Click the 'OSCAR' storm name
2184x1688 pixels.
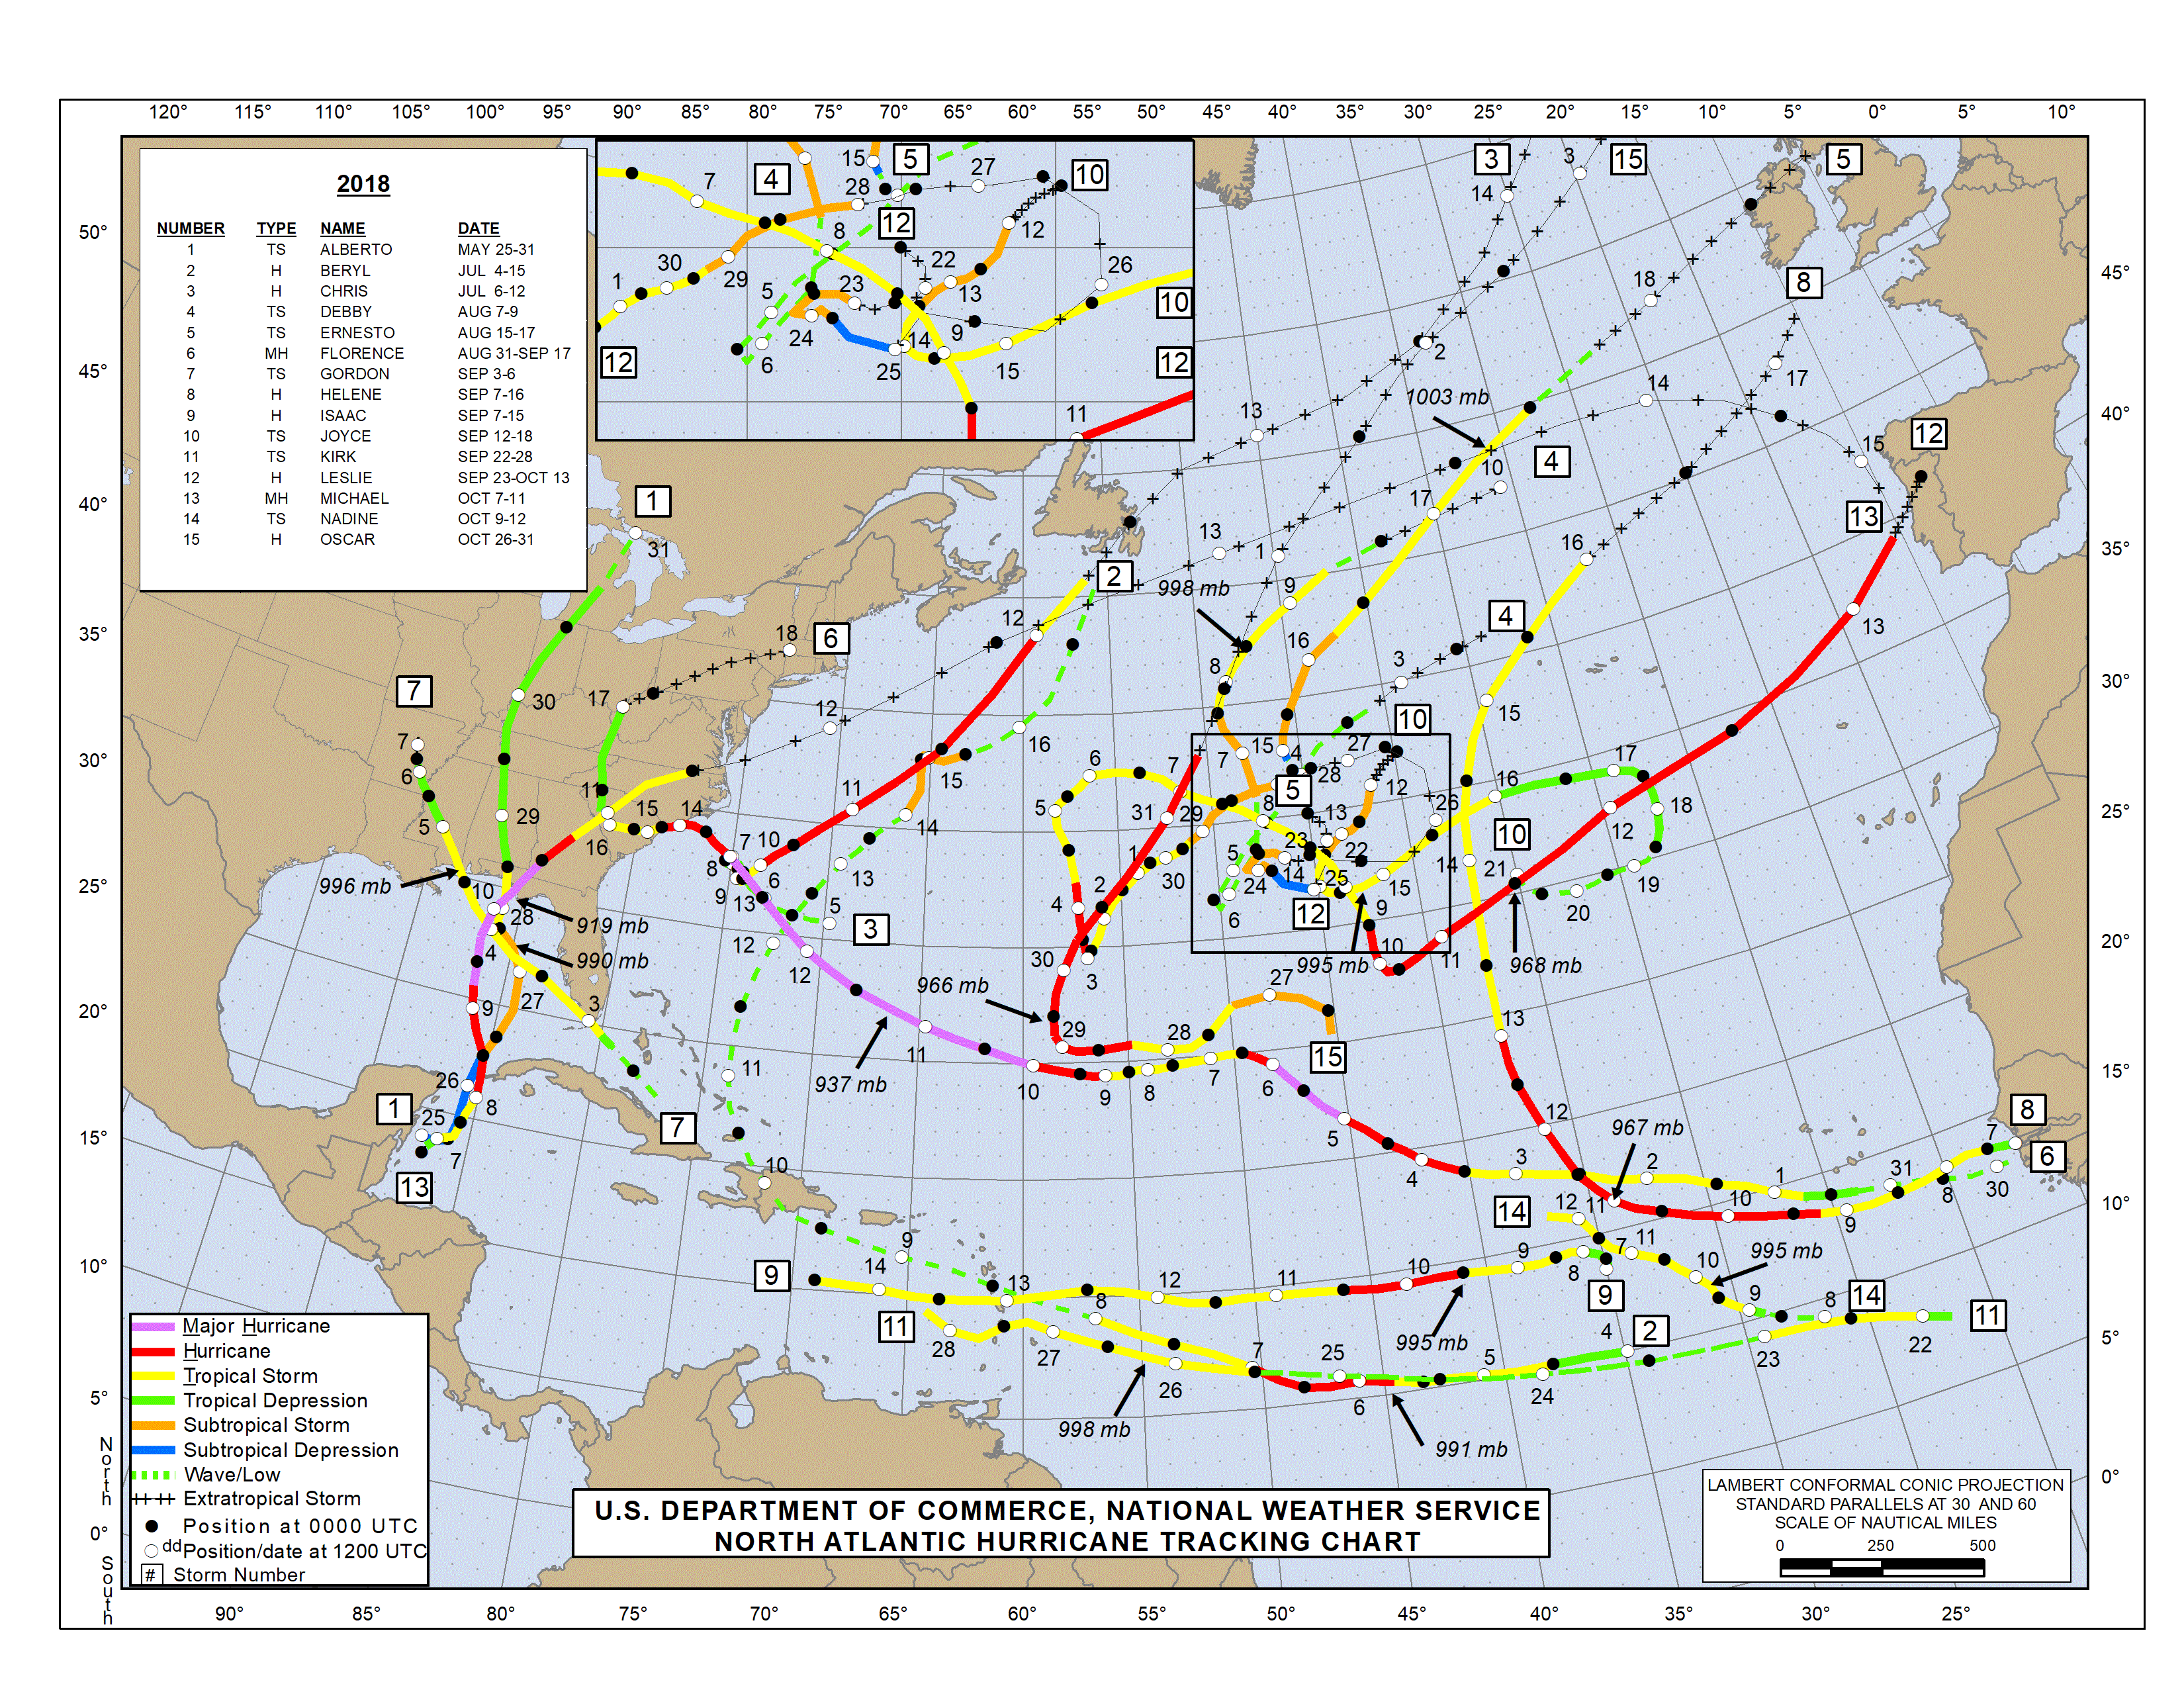point(347,539)
